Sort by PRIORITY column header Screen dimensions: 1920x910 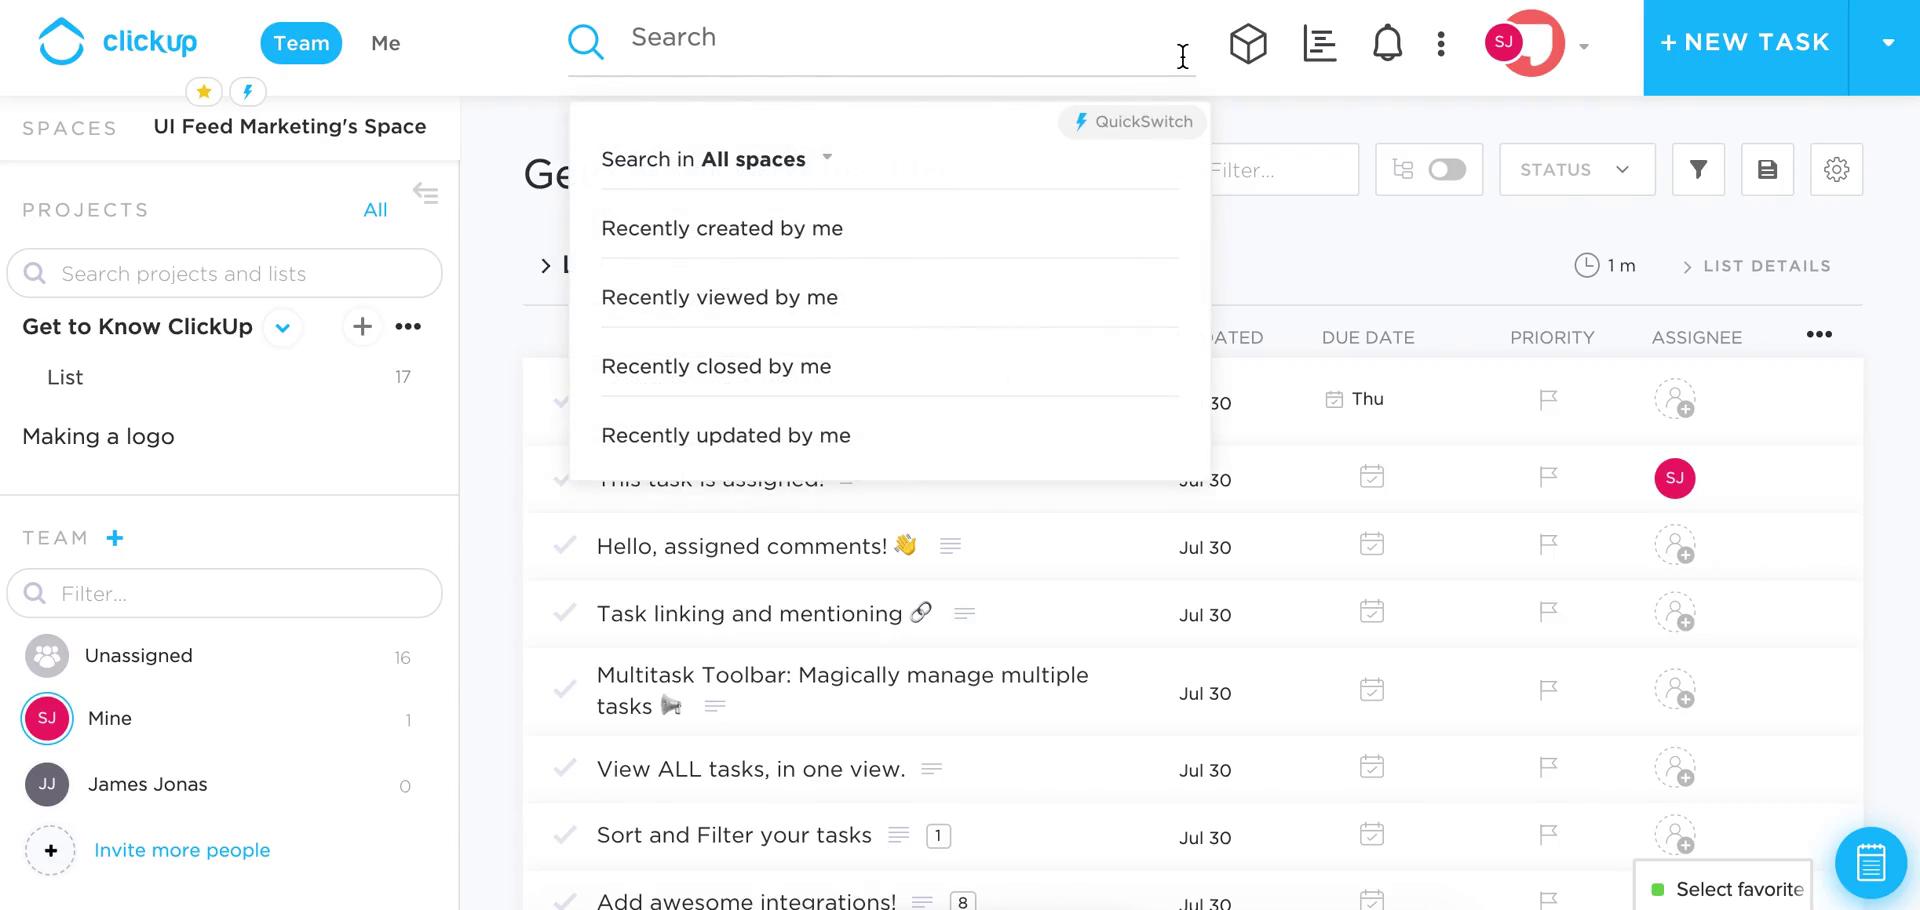[1552, 337]
